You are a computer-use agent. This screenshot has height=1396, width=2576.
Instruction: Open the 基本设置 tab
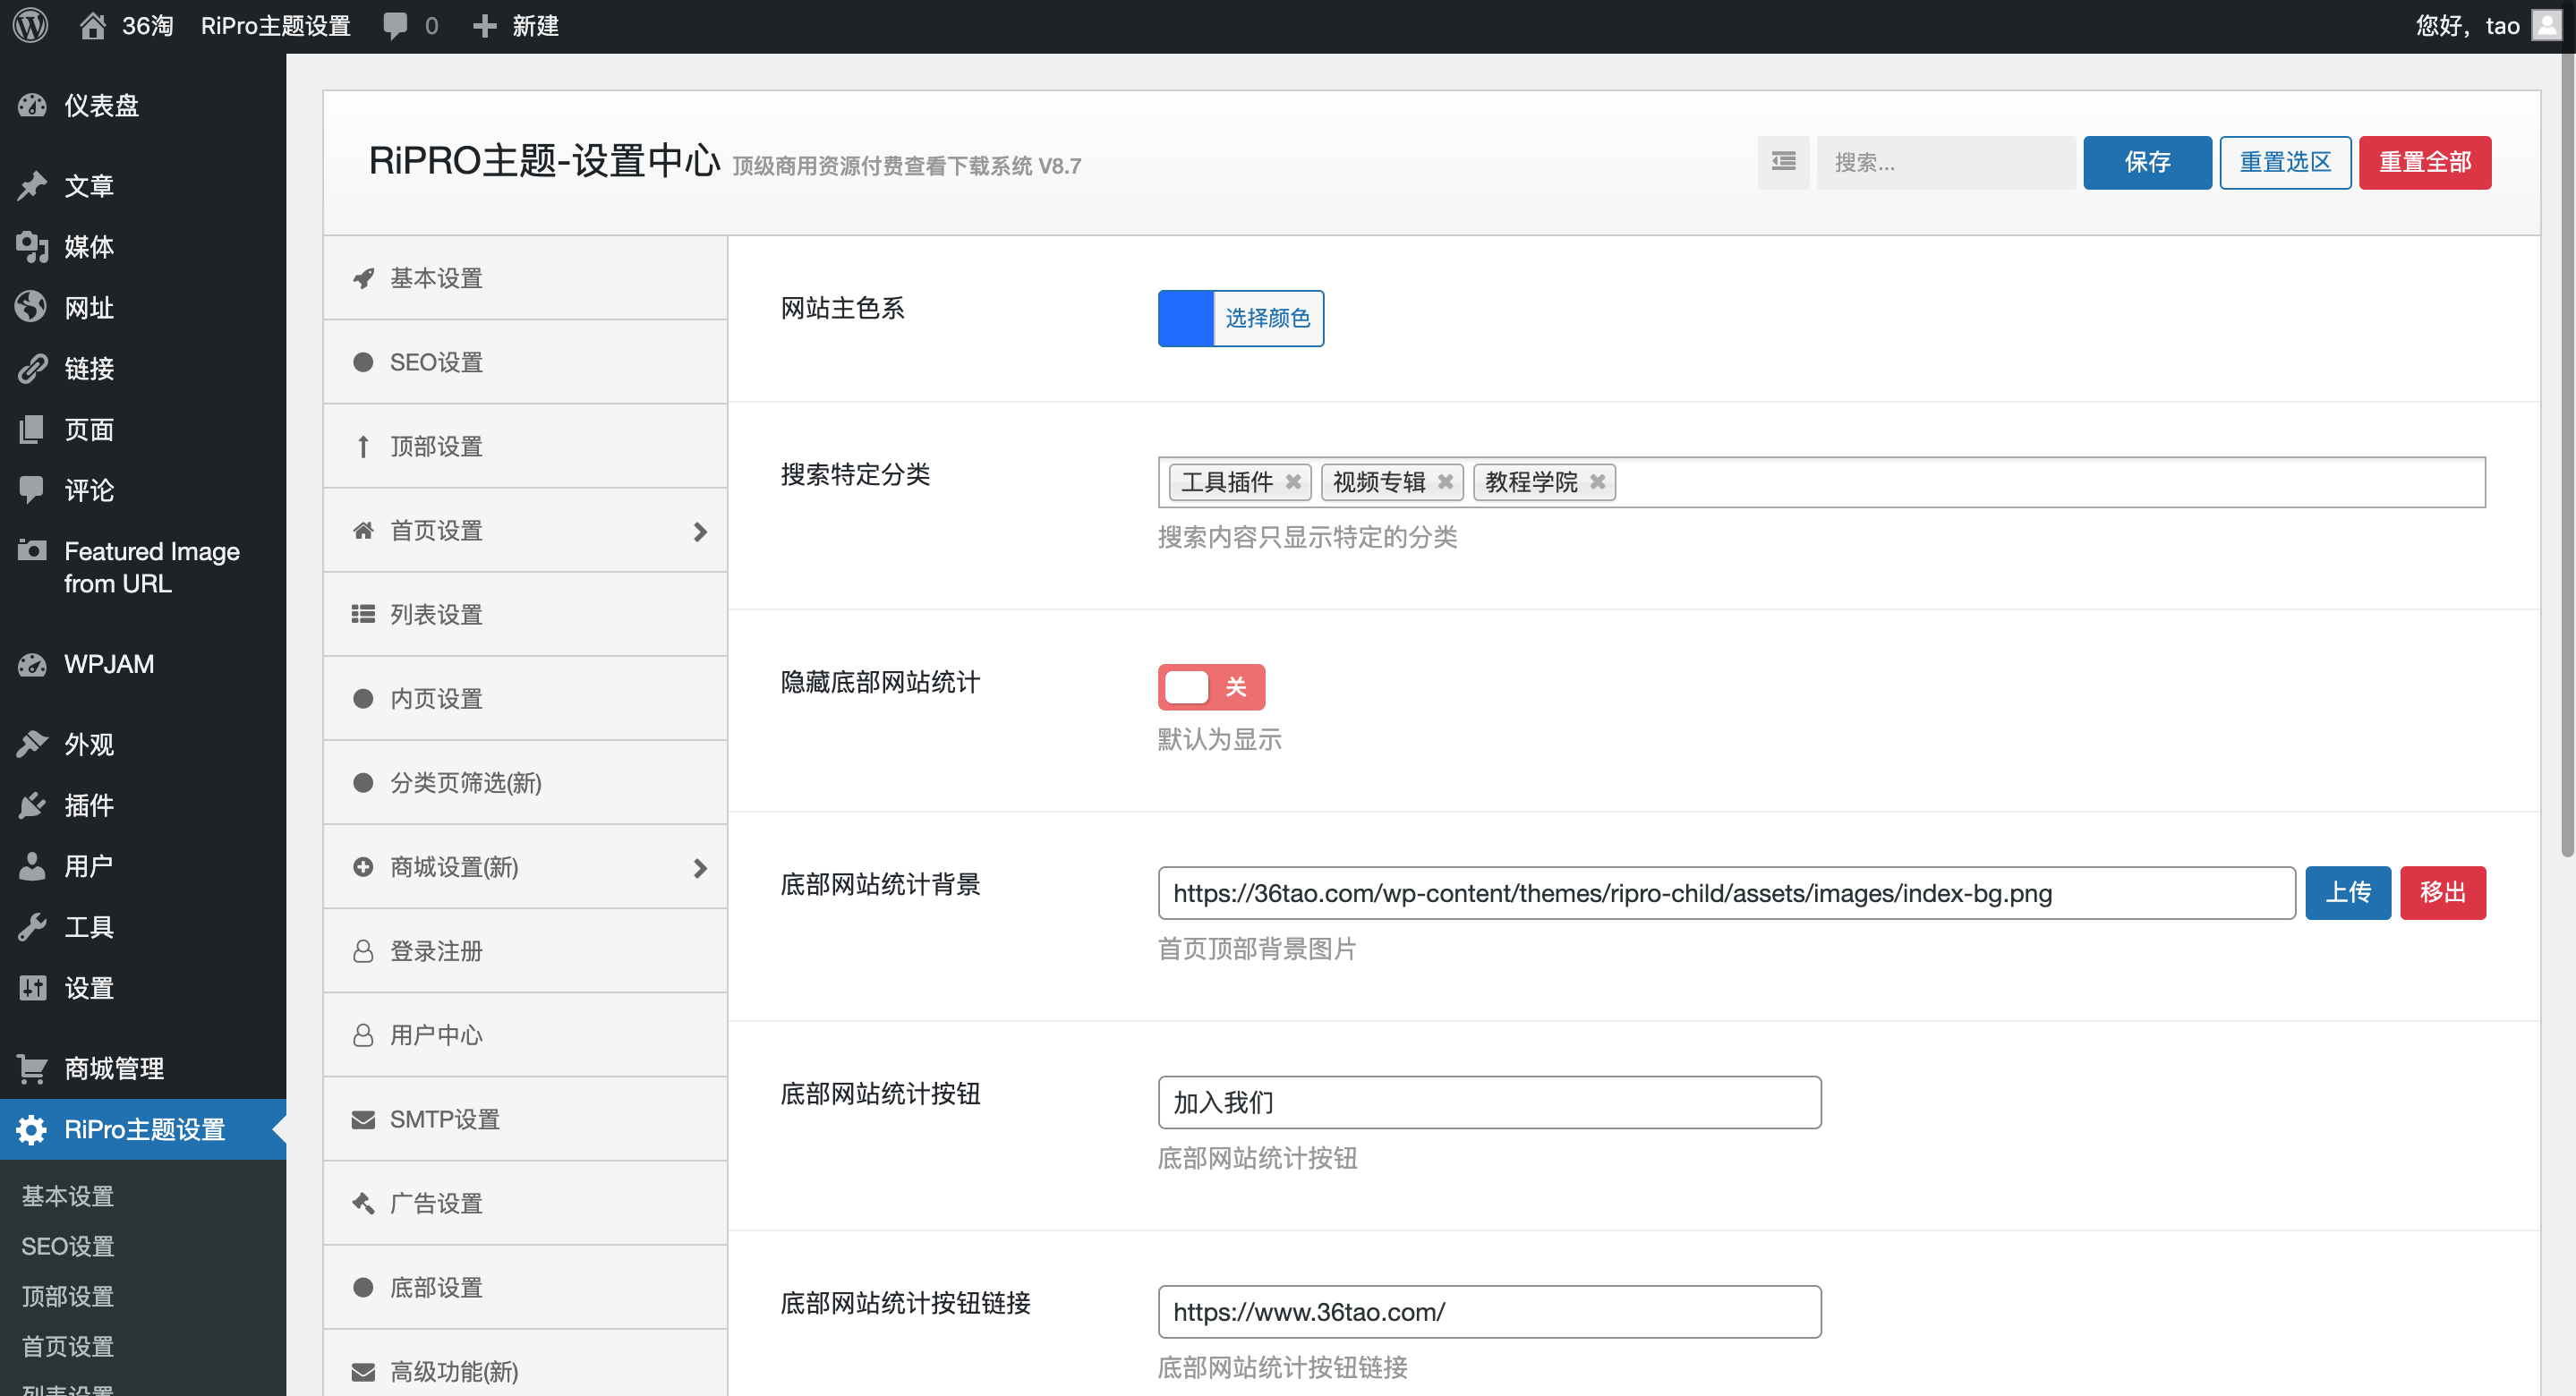[525, 278]
